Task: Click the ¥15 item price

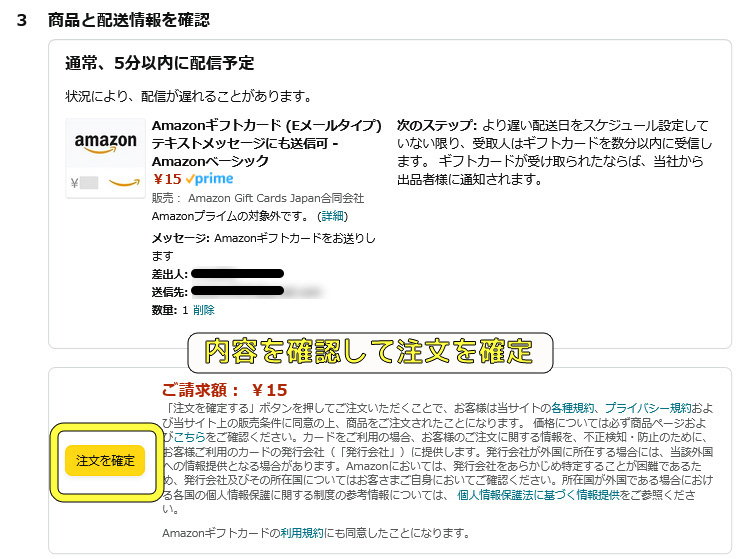Action: [167, 179]
